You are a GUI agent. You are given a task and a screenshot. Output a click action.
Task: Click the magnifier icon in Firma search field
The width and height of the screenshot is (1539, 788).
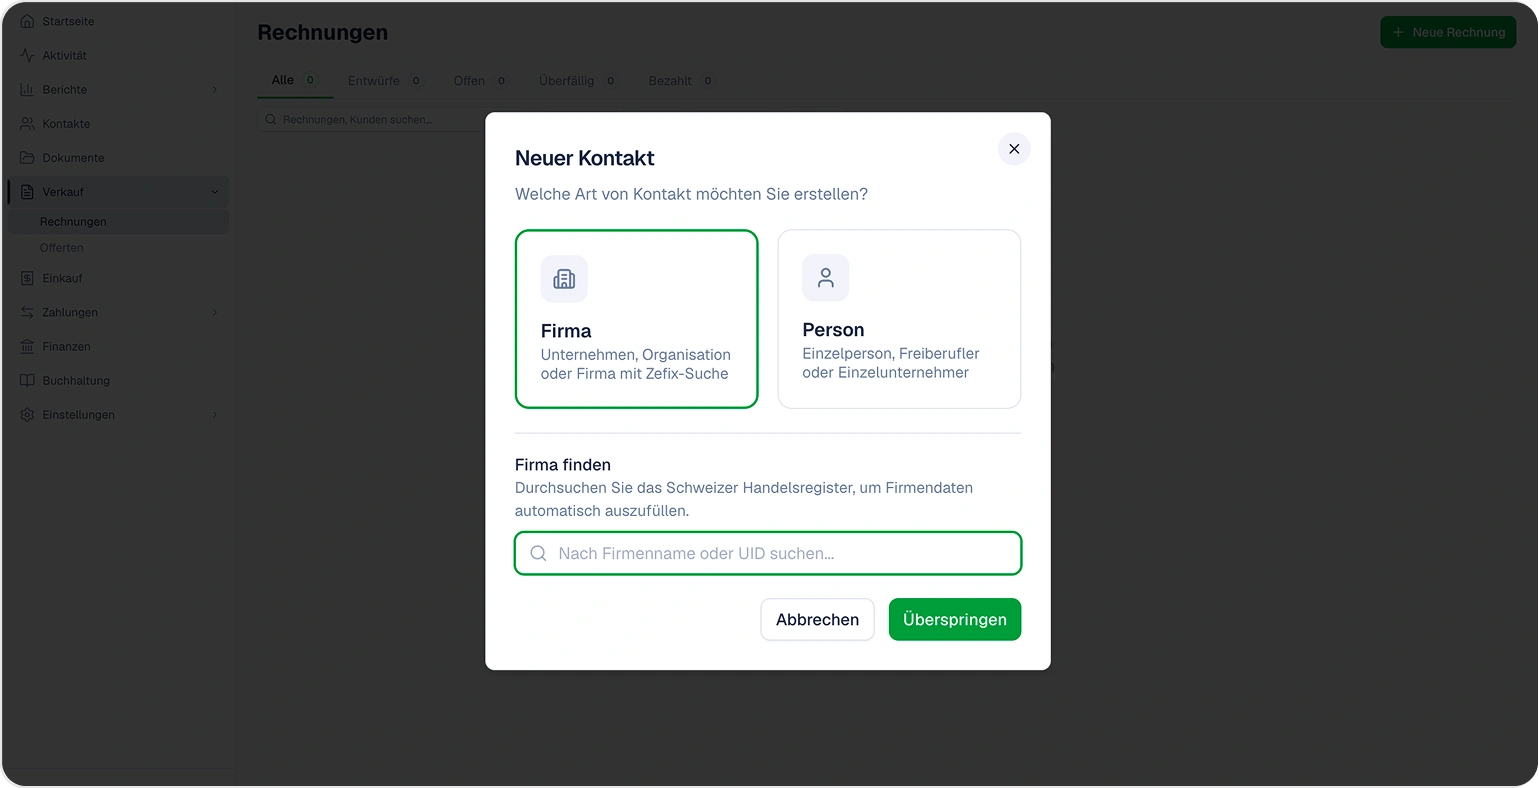(x=538, y=553)
